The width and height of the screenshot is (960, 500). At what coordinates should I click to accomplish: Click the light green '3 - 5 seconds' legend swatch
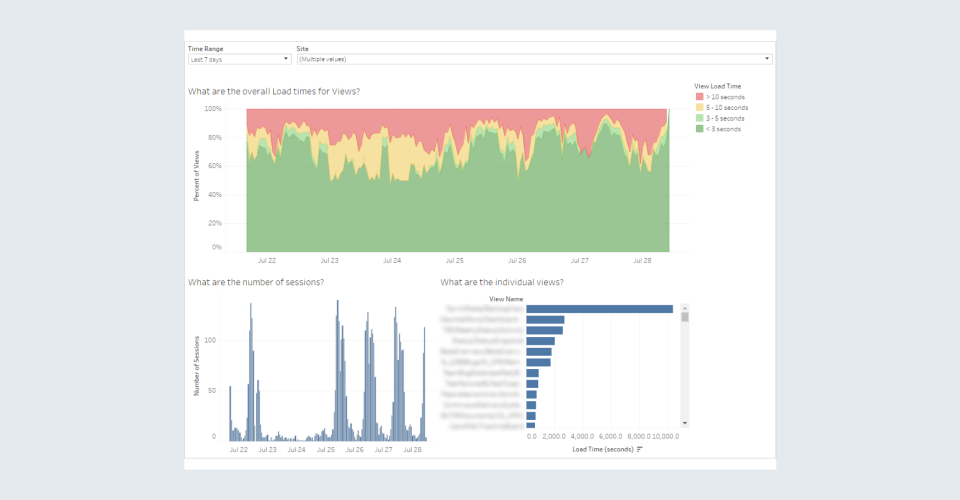click(x=699, y=118)
